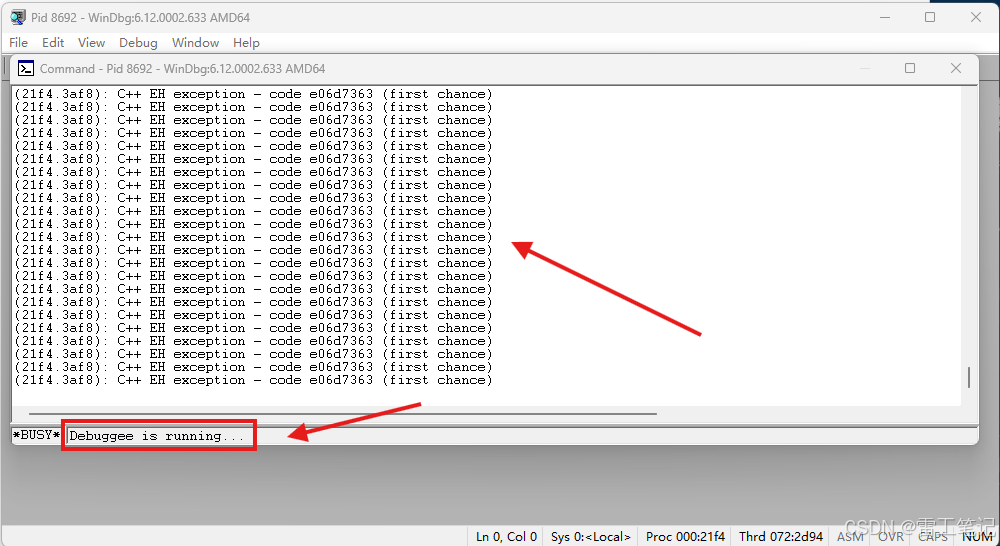The image size is (1000, 546).
Task: Click the Command window horizontal scrollbar
Action: tap(342, 414)
